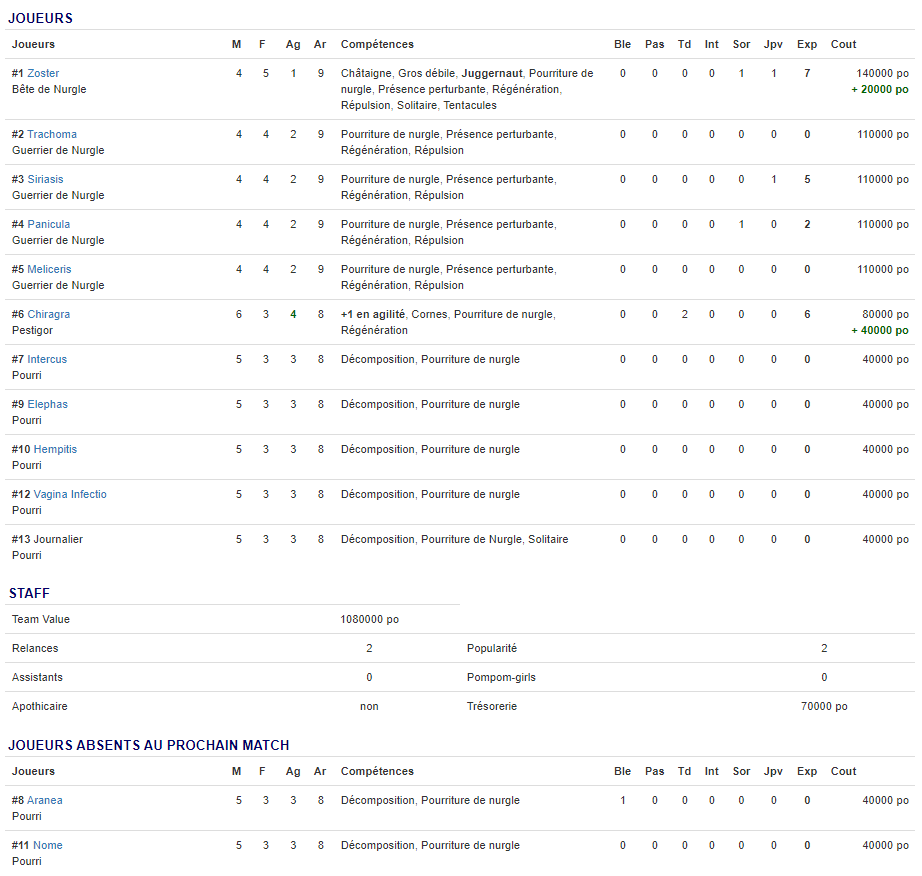Image resolution: width=922 pixels, height=876 pixels.
Task: Click the Apothicaire label in Staff section
Action: pyautogui.click(x=40, y=706)
